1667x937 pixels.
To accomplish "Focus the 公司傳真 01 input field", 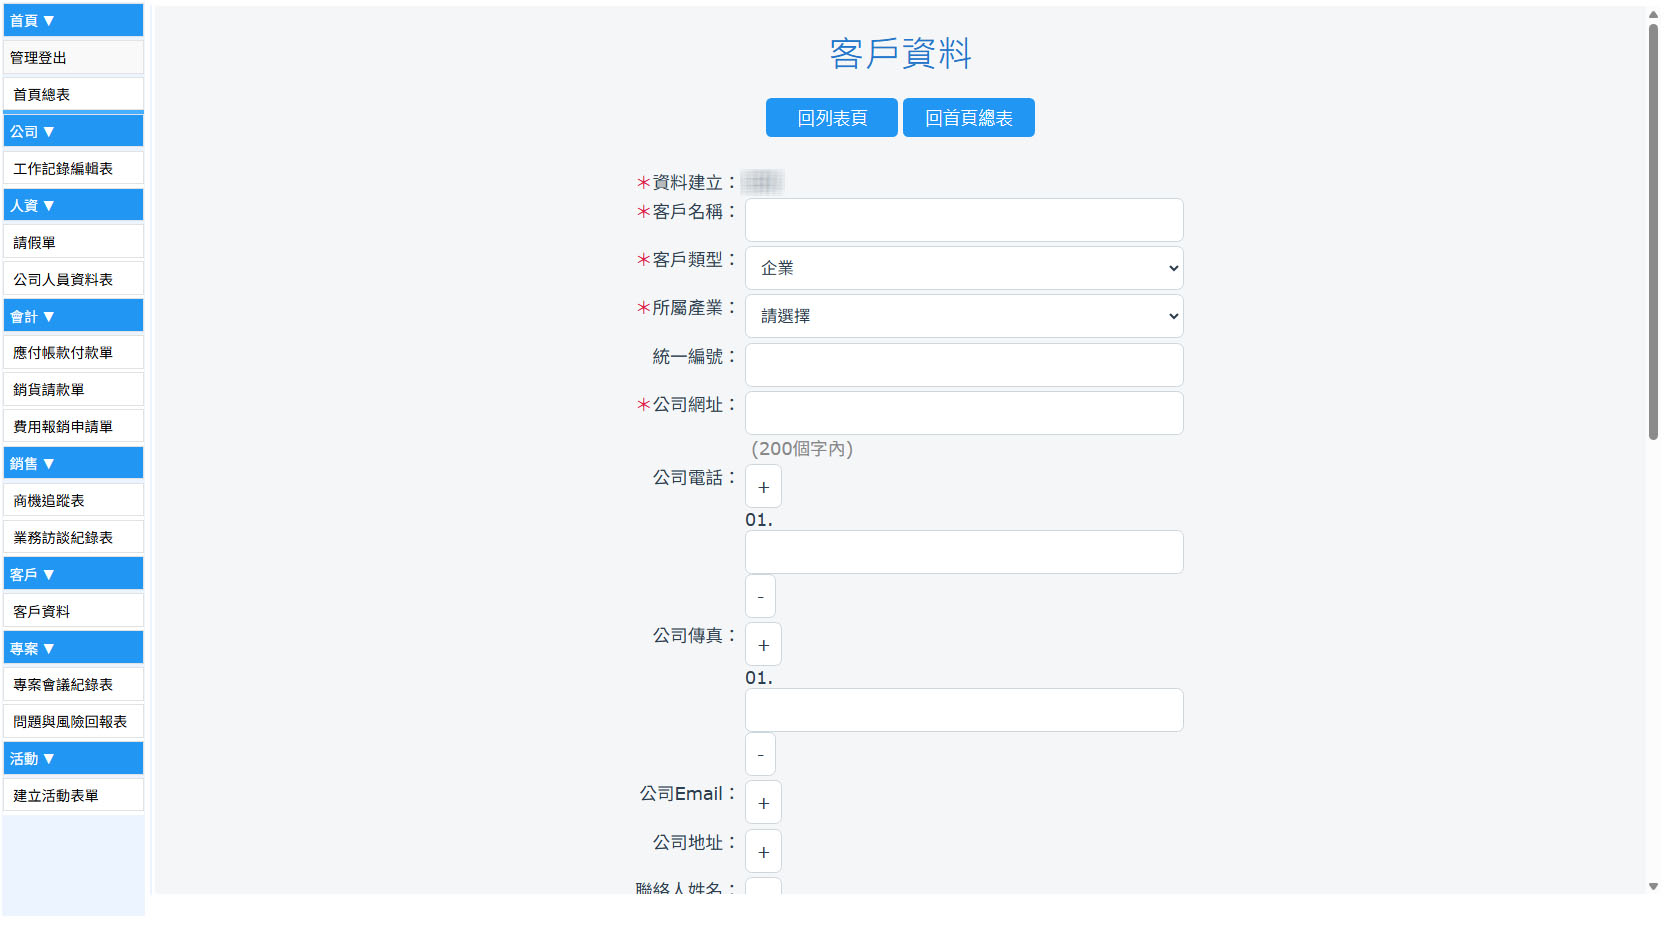I will 964,710.
